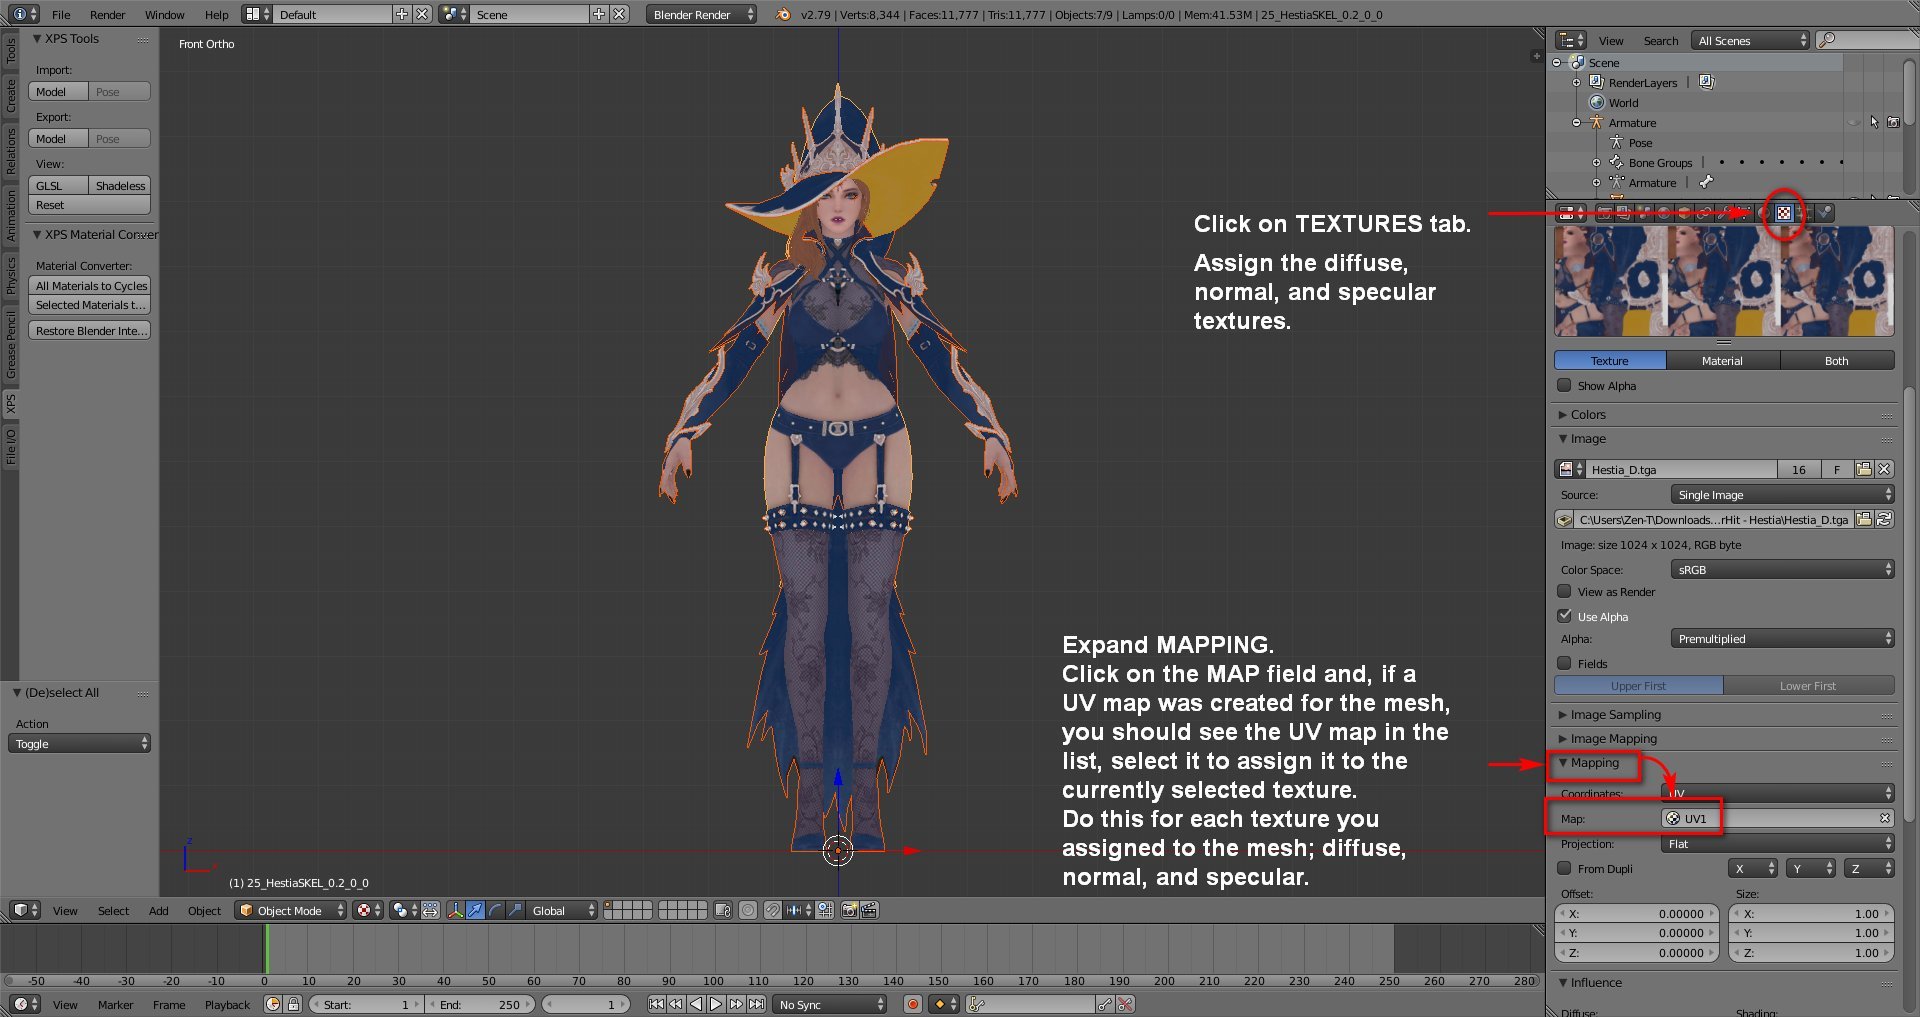Click All Materials to Cycles button
The width and height of the screenshot is (1920, 1017).
point(89,285)
